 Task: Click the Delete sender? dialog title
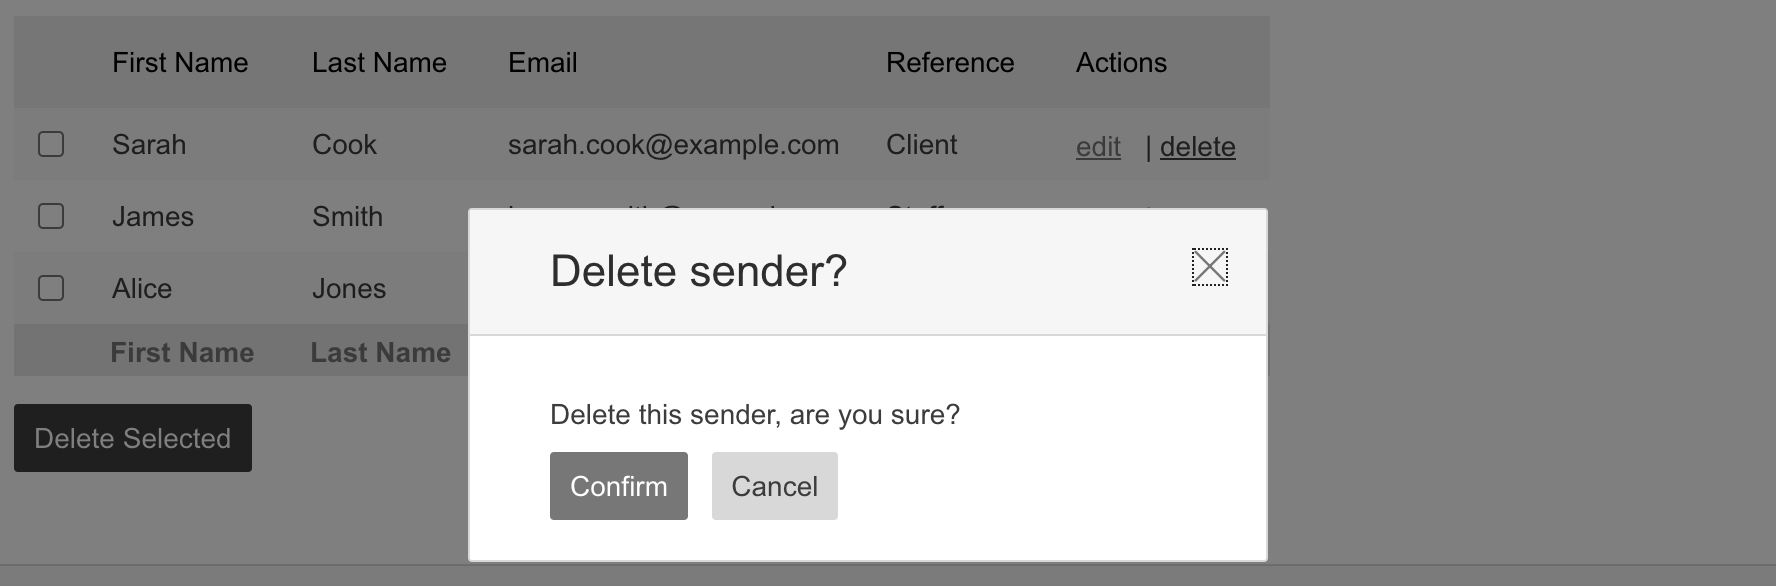(698, 271)
